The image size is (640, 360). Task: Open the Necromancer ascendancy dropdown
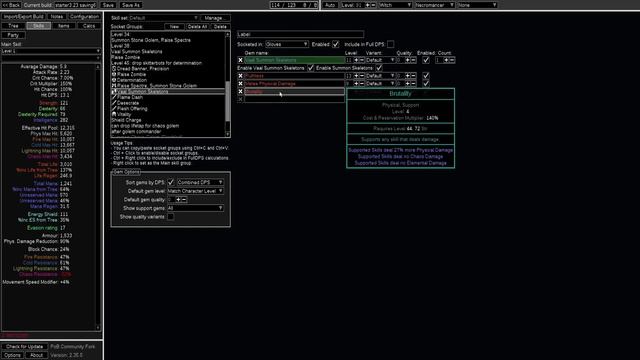435,5
